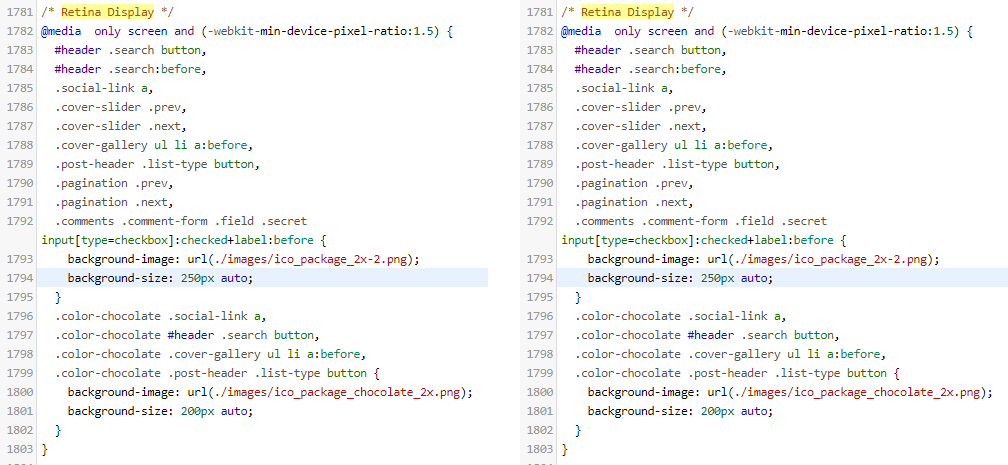Click '@media' keyword in the left pane
The height and width of the screenshot is (465, 1008).
[62, 31]
